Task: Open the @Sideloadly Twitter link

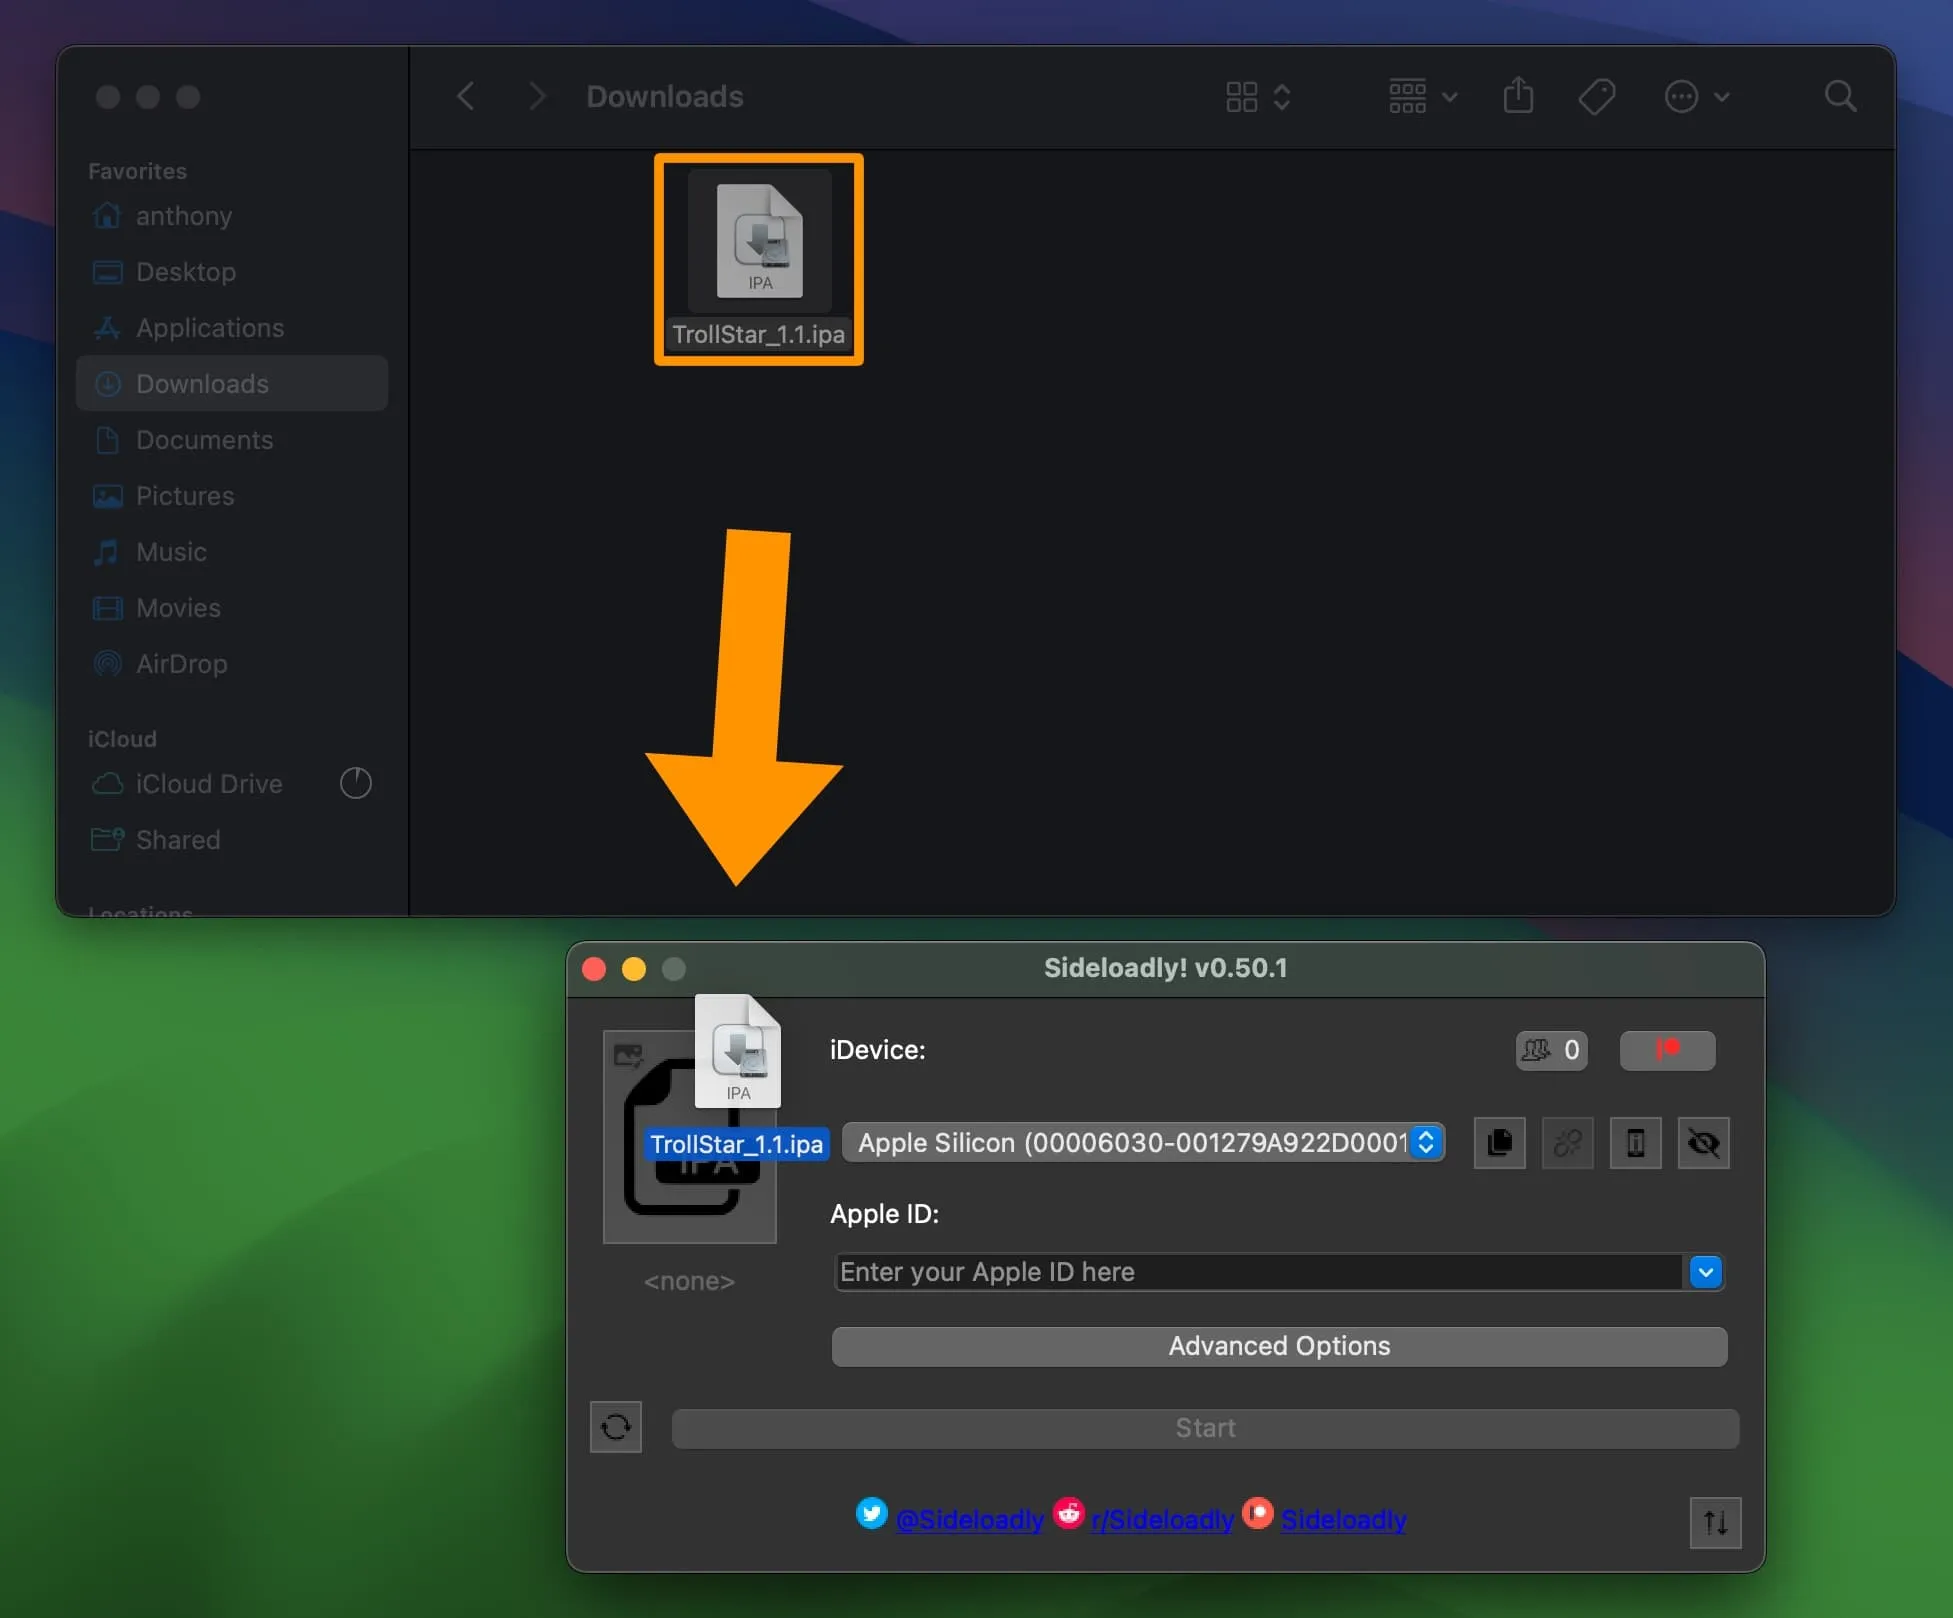Action: tap(970, 1520)
